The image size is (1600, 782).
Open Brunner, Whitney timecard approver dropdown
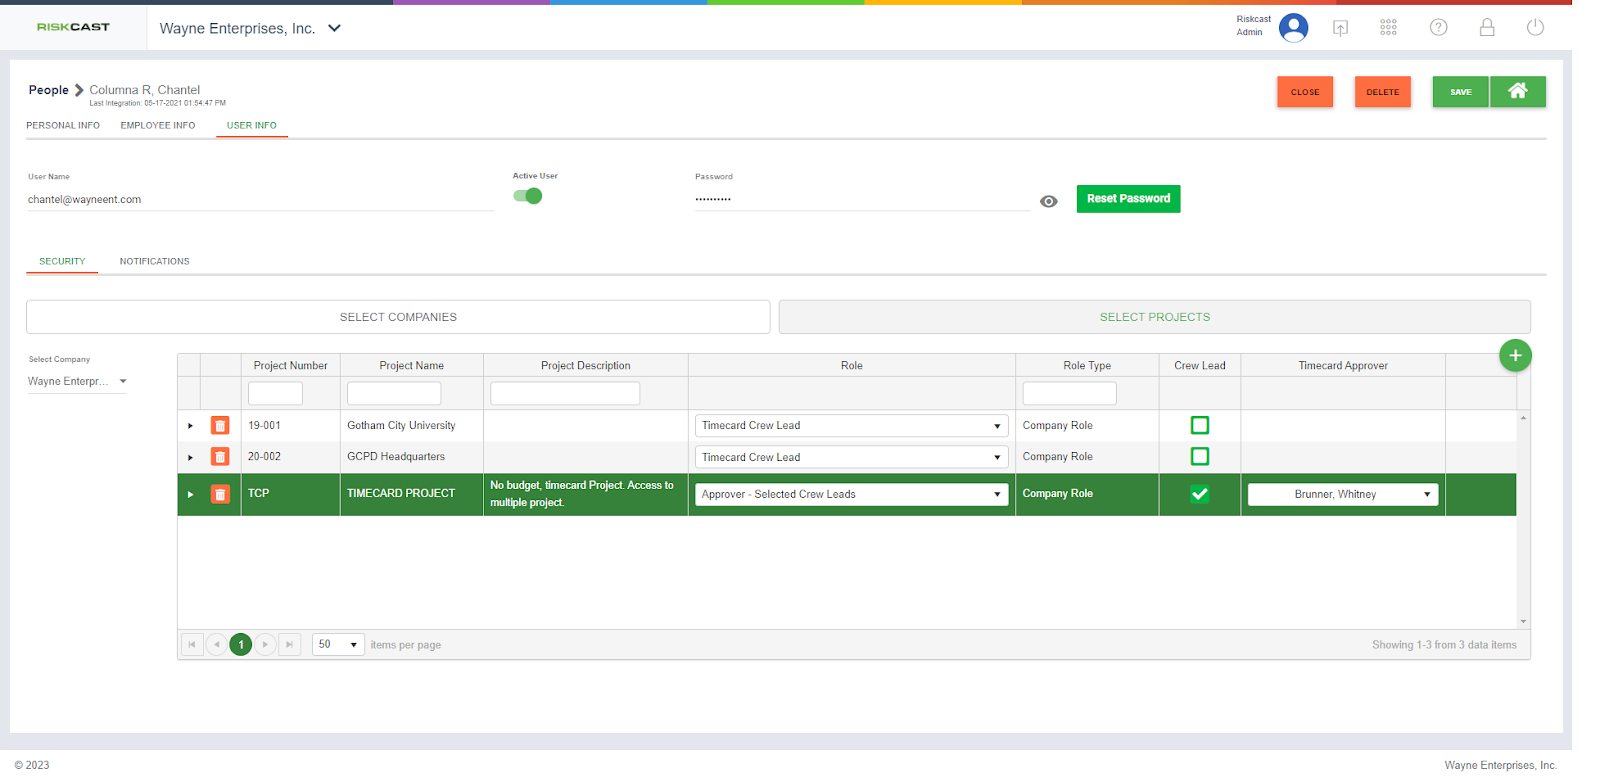point(1343,494)
